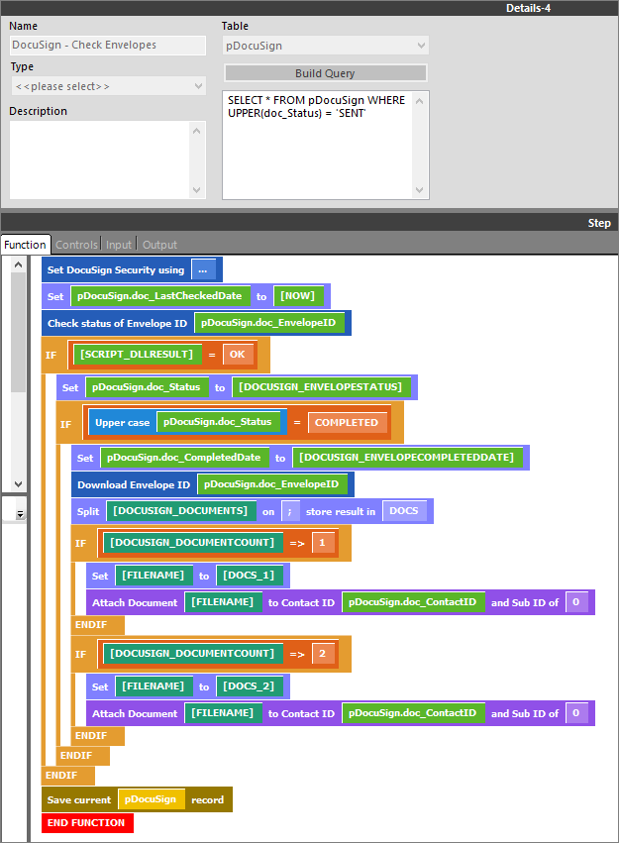Click the OK value in the first IF
This screenshot has width=619, height=843.
point(237,354)
